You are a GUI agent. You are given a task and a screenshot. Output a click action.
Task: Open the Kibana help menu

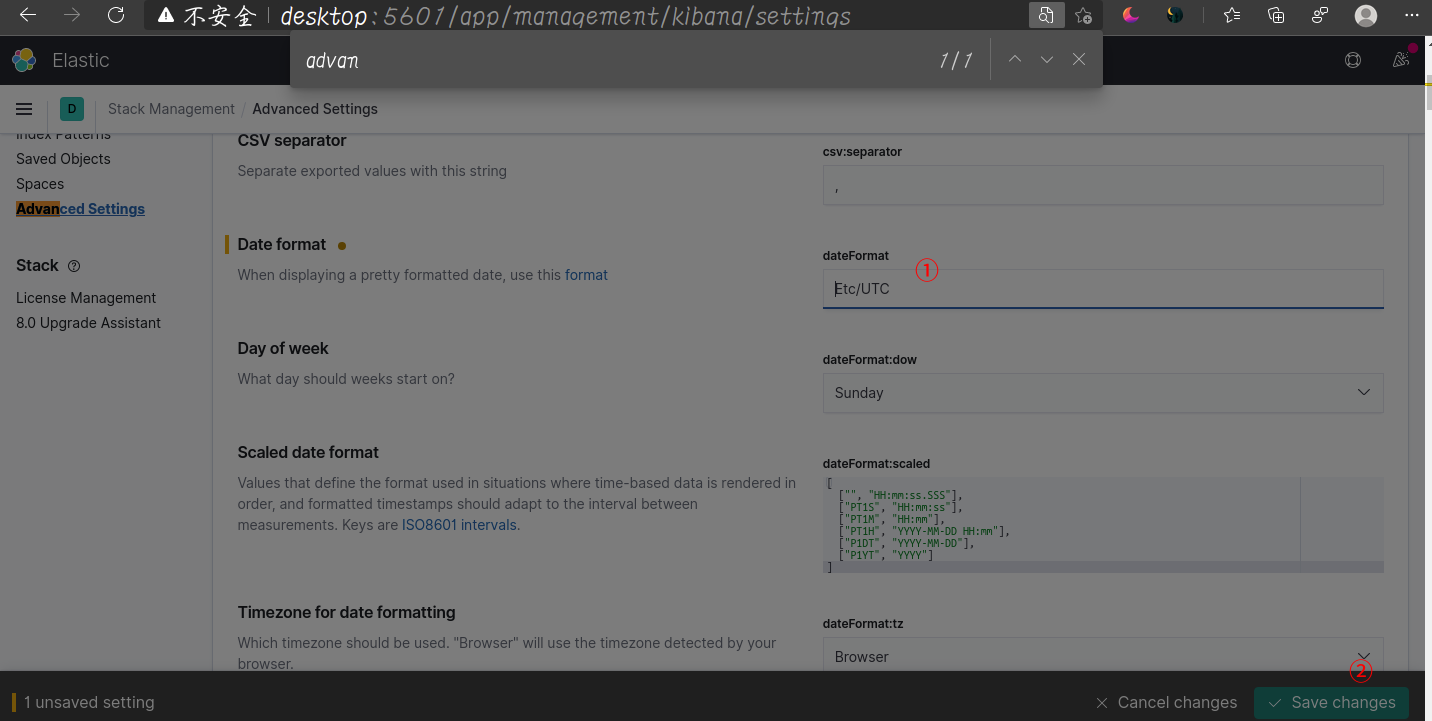[1353, 60]
